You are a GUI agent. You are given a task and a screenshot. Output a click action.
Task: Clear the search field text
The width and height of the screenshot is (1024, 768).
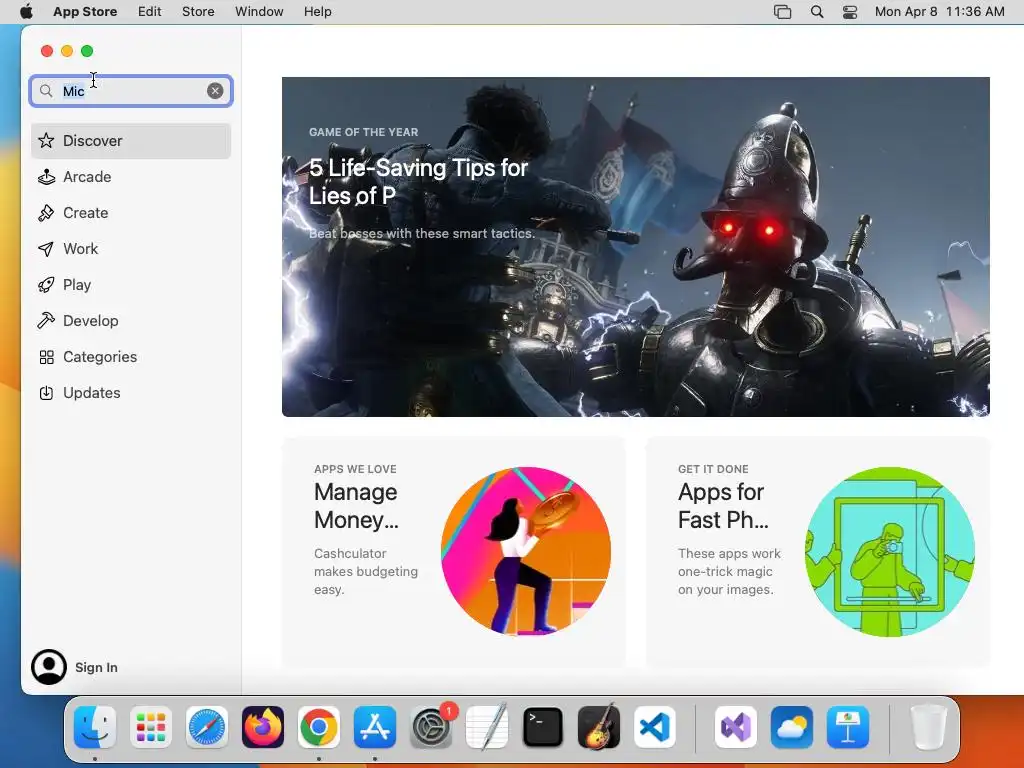215,91
